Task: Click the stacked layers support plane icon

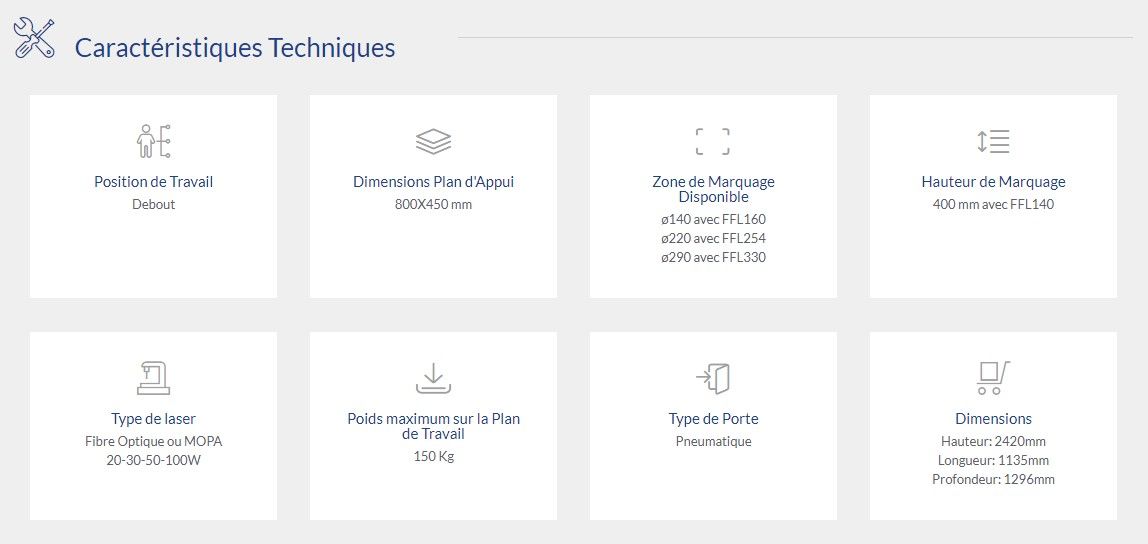Action: click(x=433, y=142)
